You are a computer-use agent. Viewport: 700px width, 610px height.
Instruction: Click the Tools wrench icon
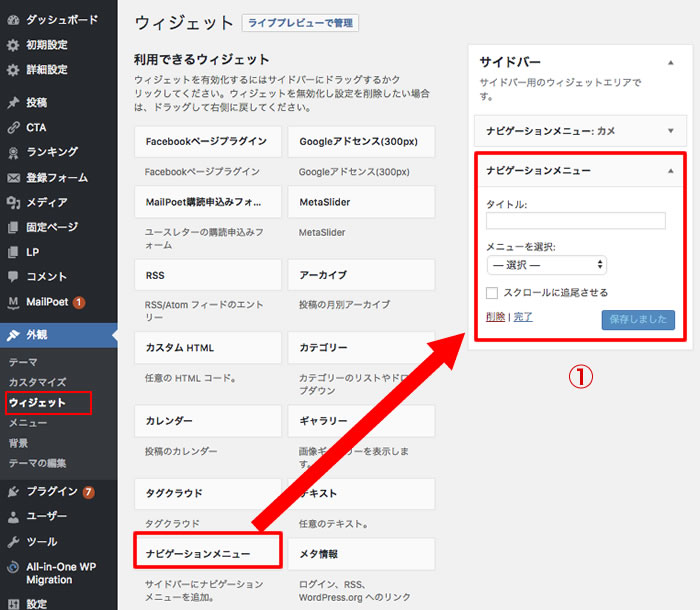13,541
